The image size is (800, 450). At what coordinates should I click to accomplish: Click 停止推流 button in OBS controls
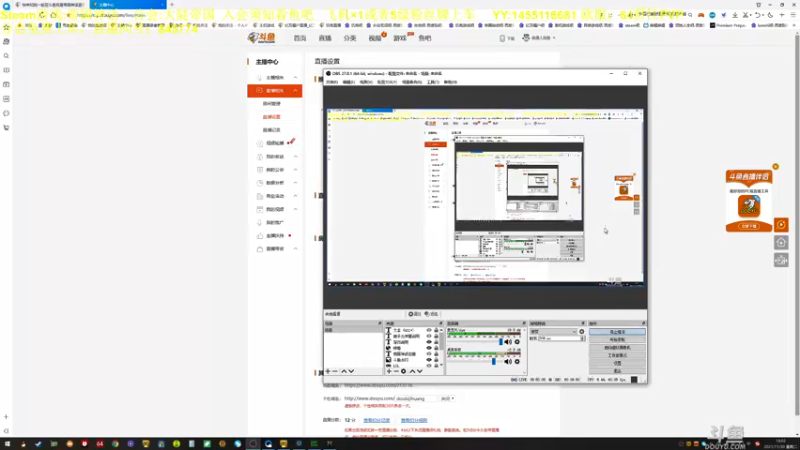617,332
